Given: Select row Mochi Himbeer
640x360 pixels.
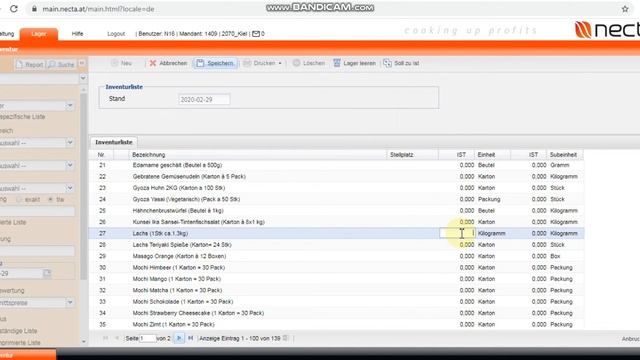Looking at the screenshot, I should [336, 268].
